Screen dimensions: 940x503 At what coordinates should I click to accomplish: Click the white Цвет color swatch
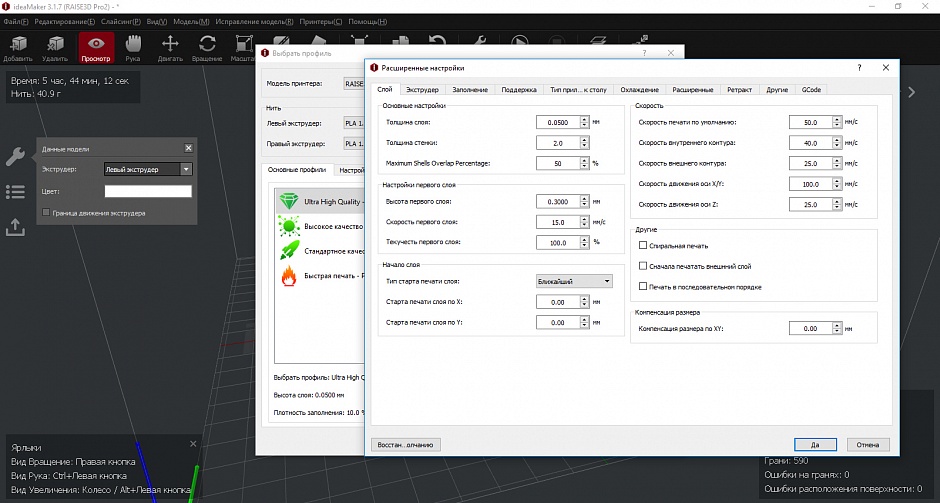148,191
